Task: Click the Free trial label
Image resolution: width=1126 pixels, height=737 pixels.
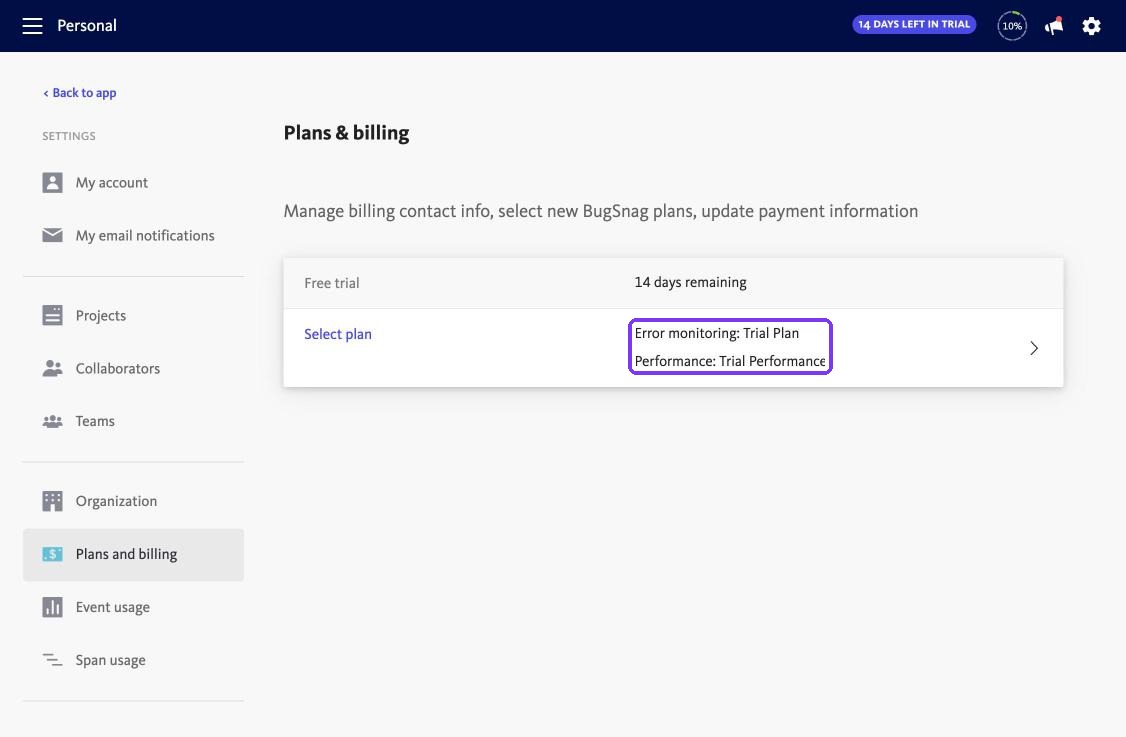Action: click(332, 283)
